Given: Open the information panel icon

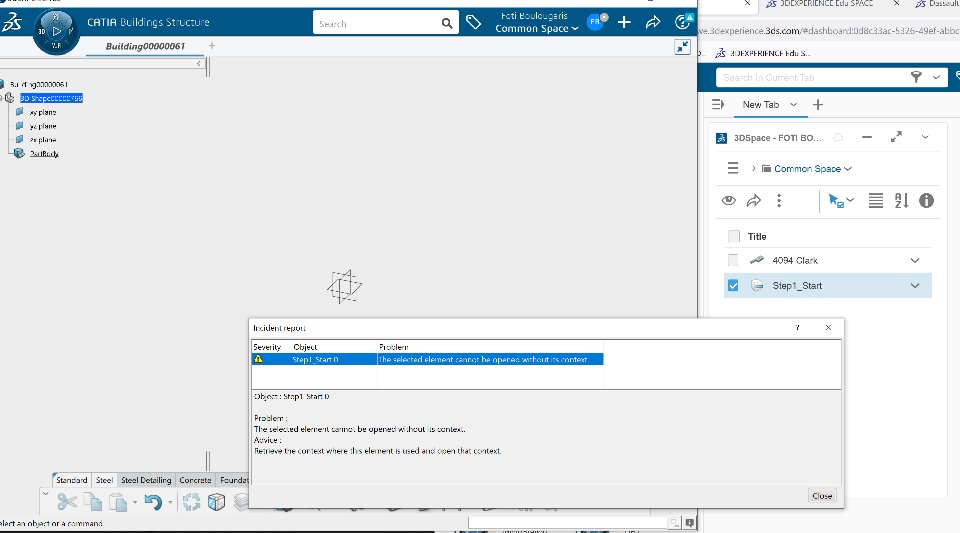Looking at the screenshot, I should [x=926, y=200].
